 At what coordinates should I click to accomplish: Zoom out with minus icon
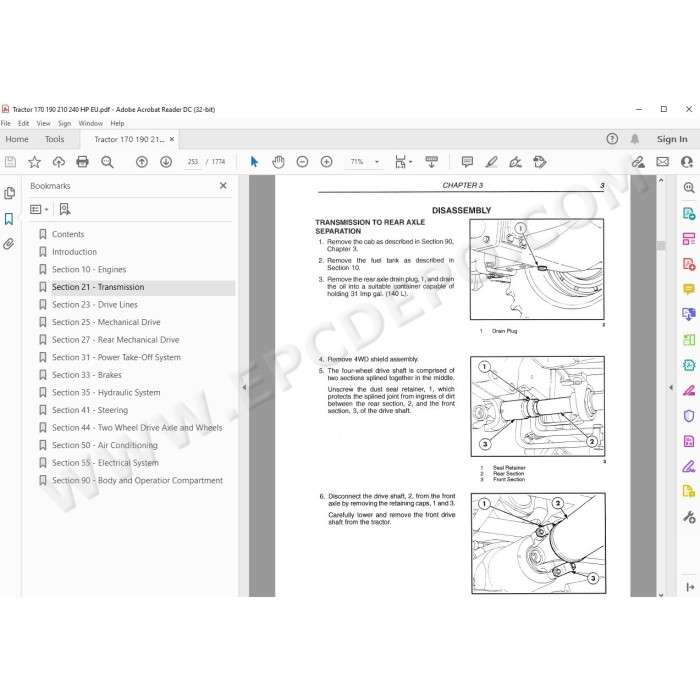[302, 162]
